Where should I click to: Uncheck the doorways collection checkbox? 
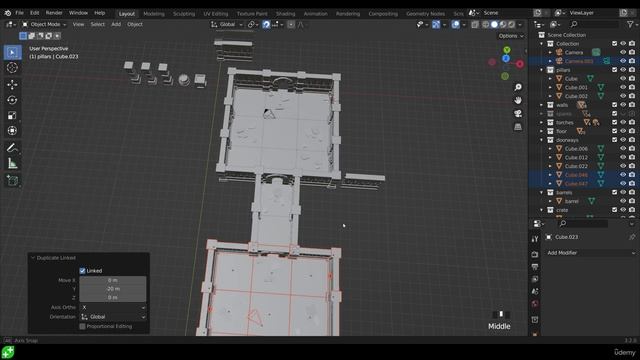point(614,140)
